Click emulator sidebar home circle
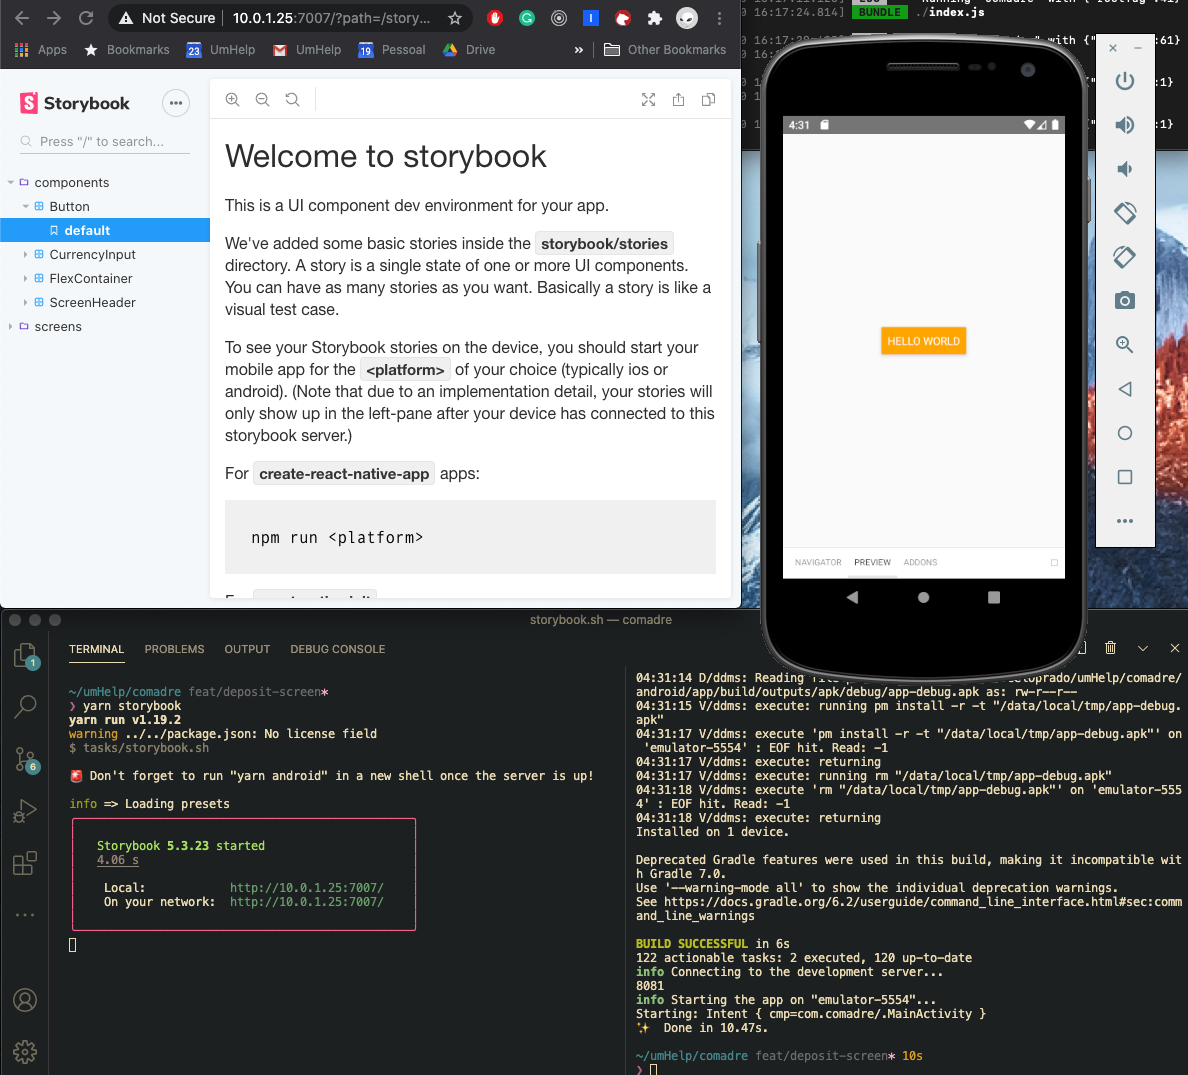Screen dimensions: 1188x1075 click(1125, 433)
